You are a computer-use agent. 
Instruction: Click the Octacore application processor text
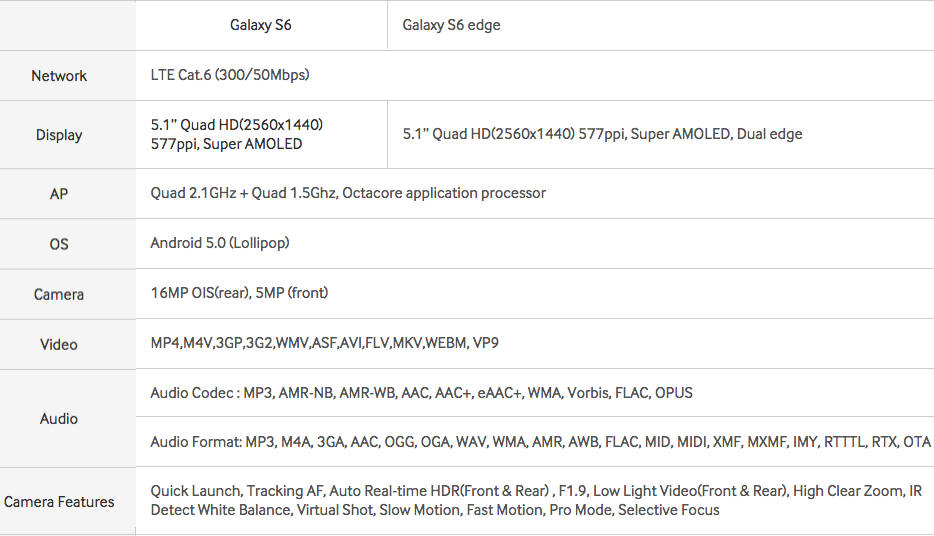348,193
